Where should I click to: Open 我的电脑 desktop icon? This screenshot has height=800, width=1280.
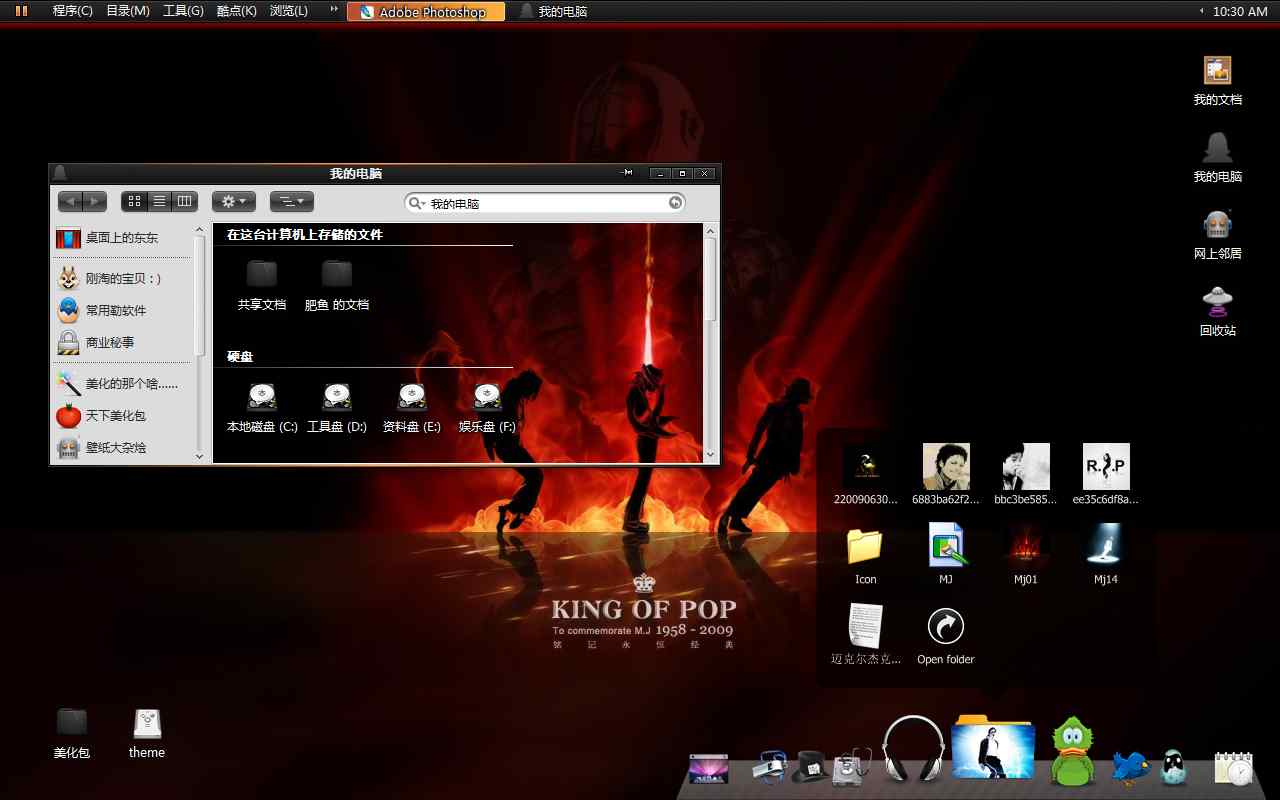click(x=1217, y=157)
